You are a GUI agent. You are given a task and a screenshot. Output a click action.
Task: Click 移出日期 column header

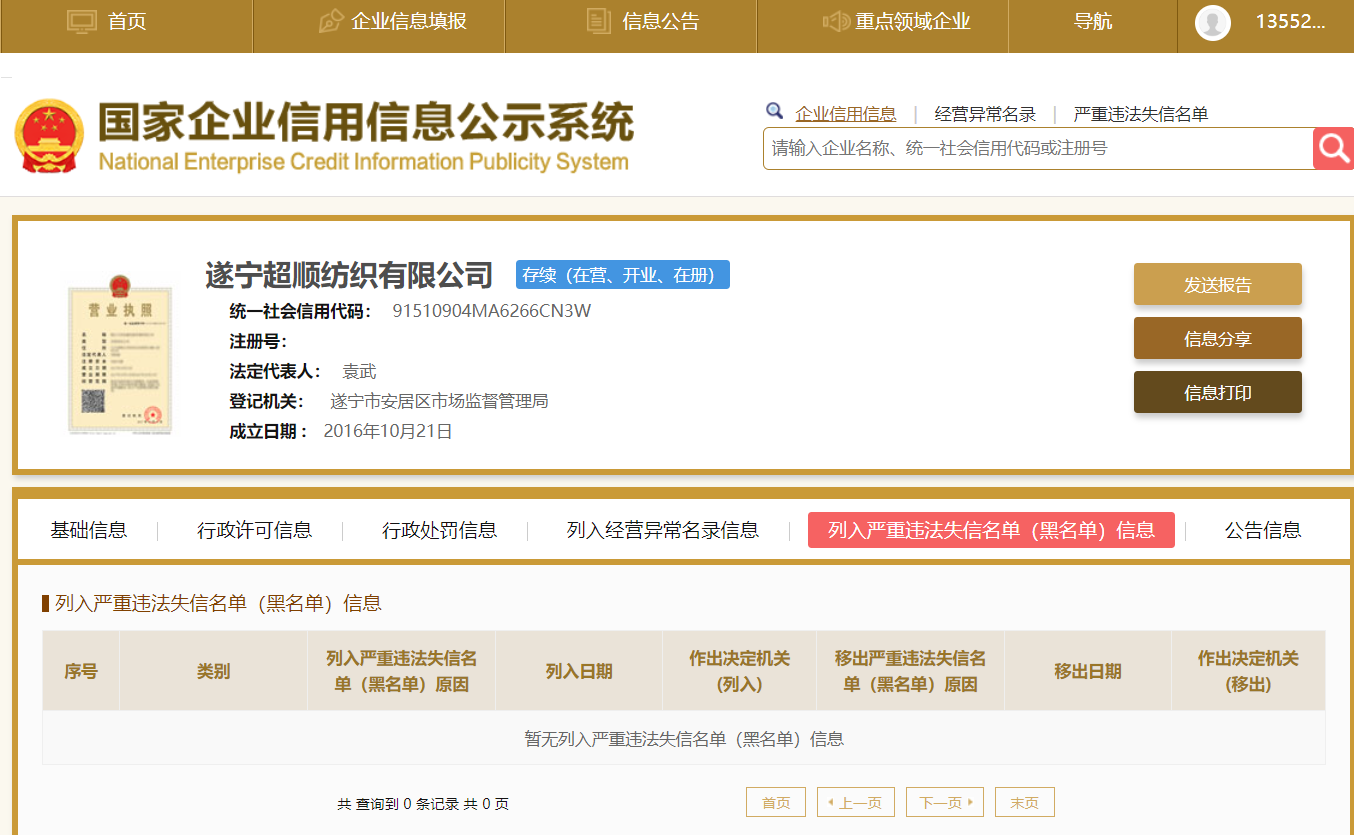(x=1088, y=671)
